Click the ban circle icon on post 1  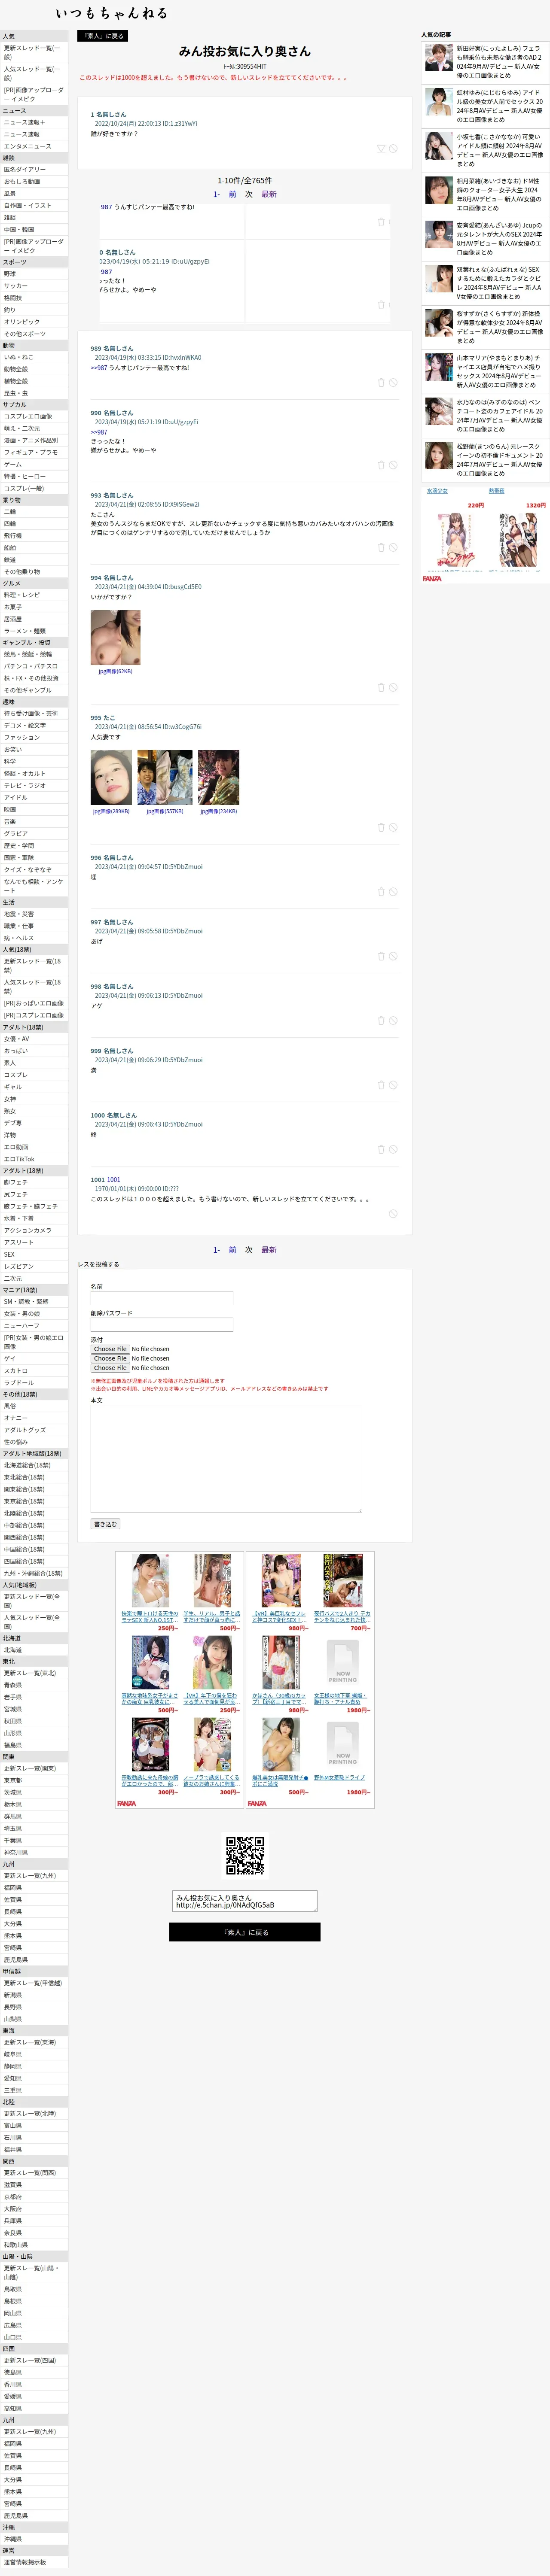click(x=393, y=149)
